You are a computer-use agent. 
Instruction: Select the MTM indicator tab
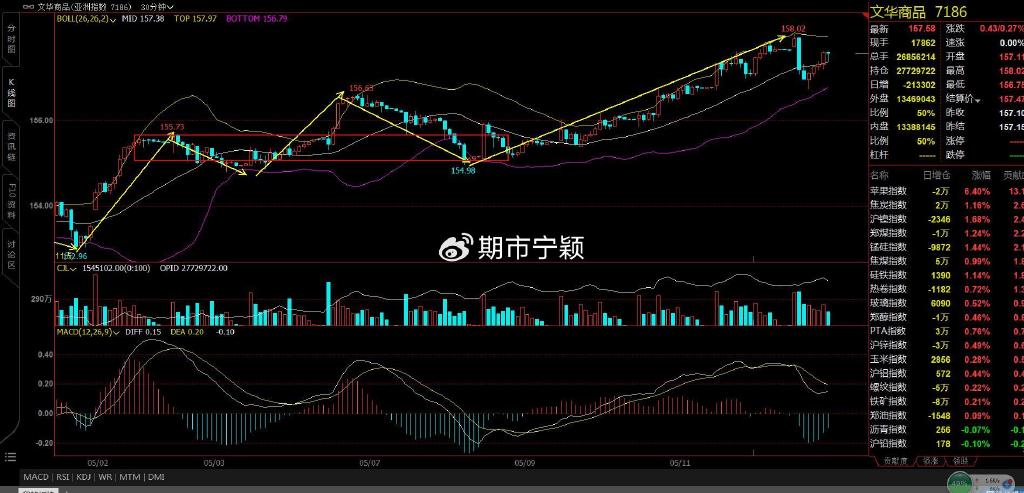[x=130, y=477]
